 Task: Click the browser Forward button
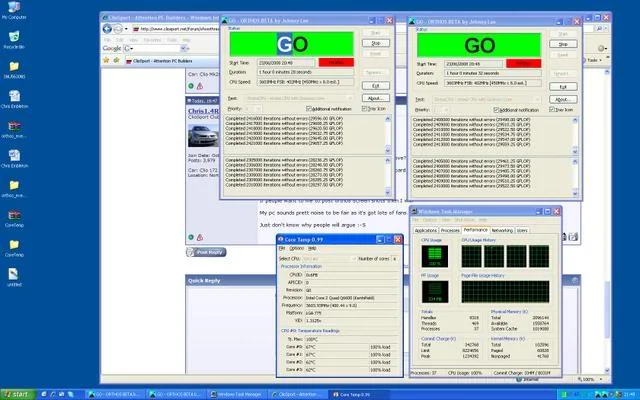pyautogui.click(x=118, y=29)
